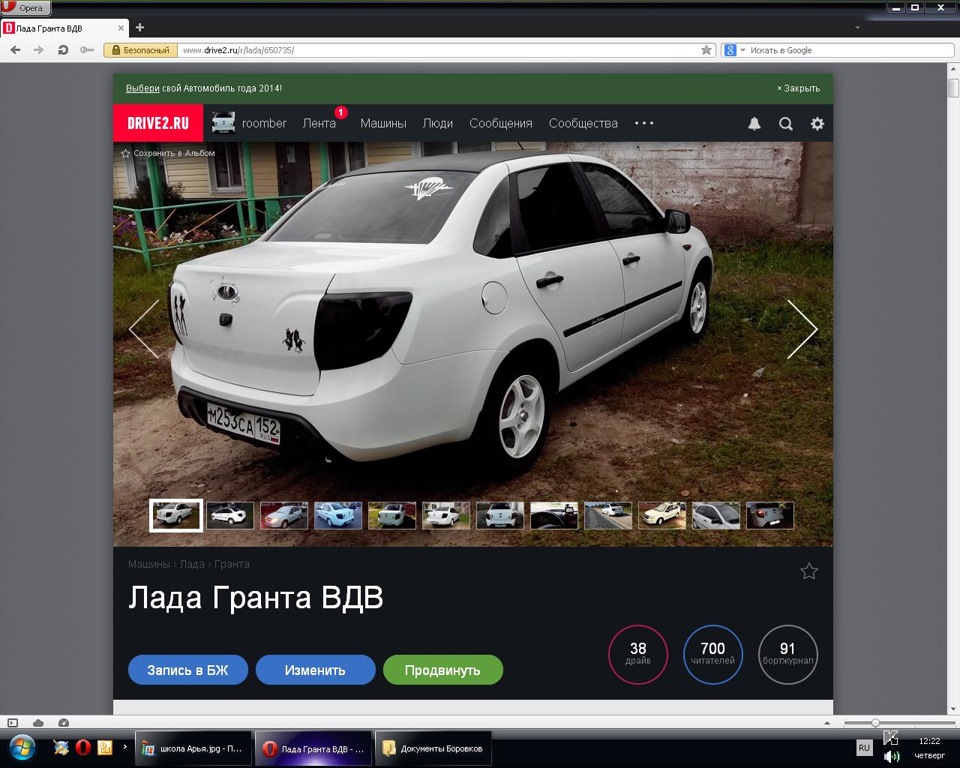The image size is (960, 768).
Task: Show the next photo with the right arrow
Action: [803, 328]
